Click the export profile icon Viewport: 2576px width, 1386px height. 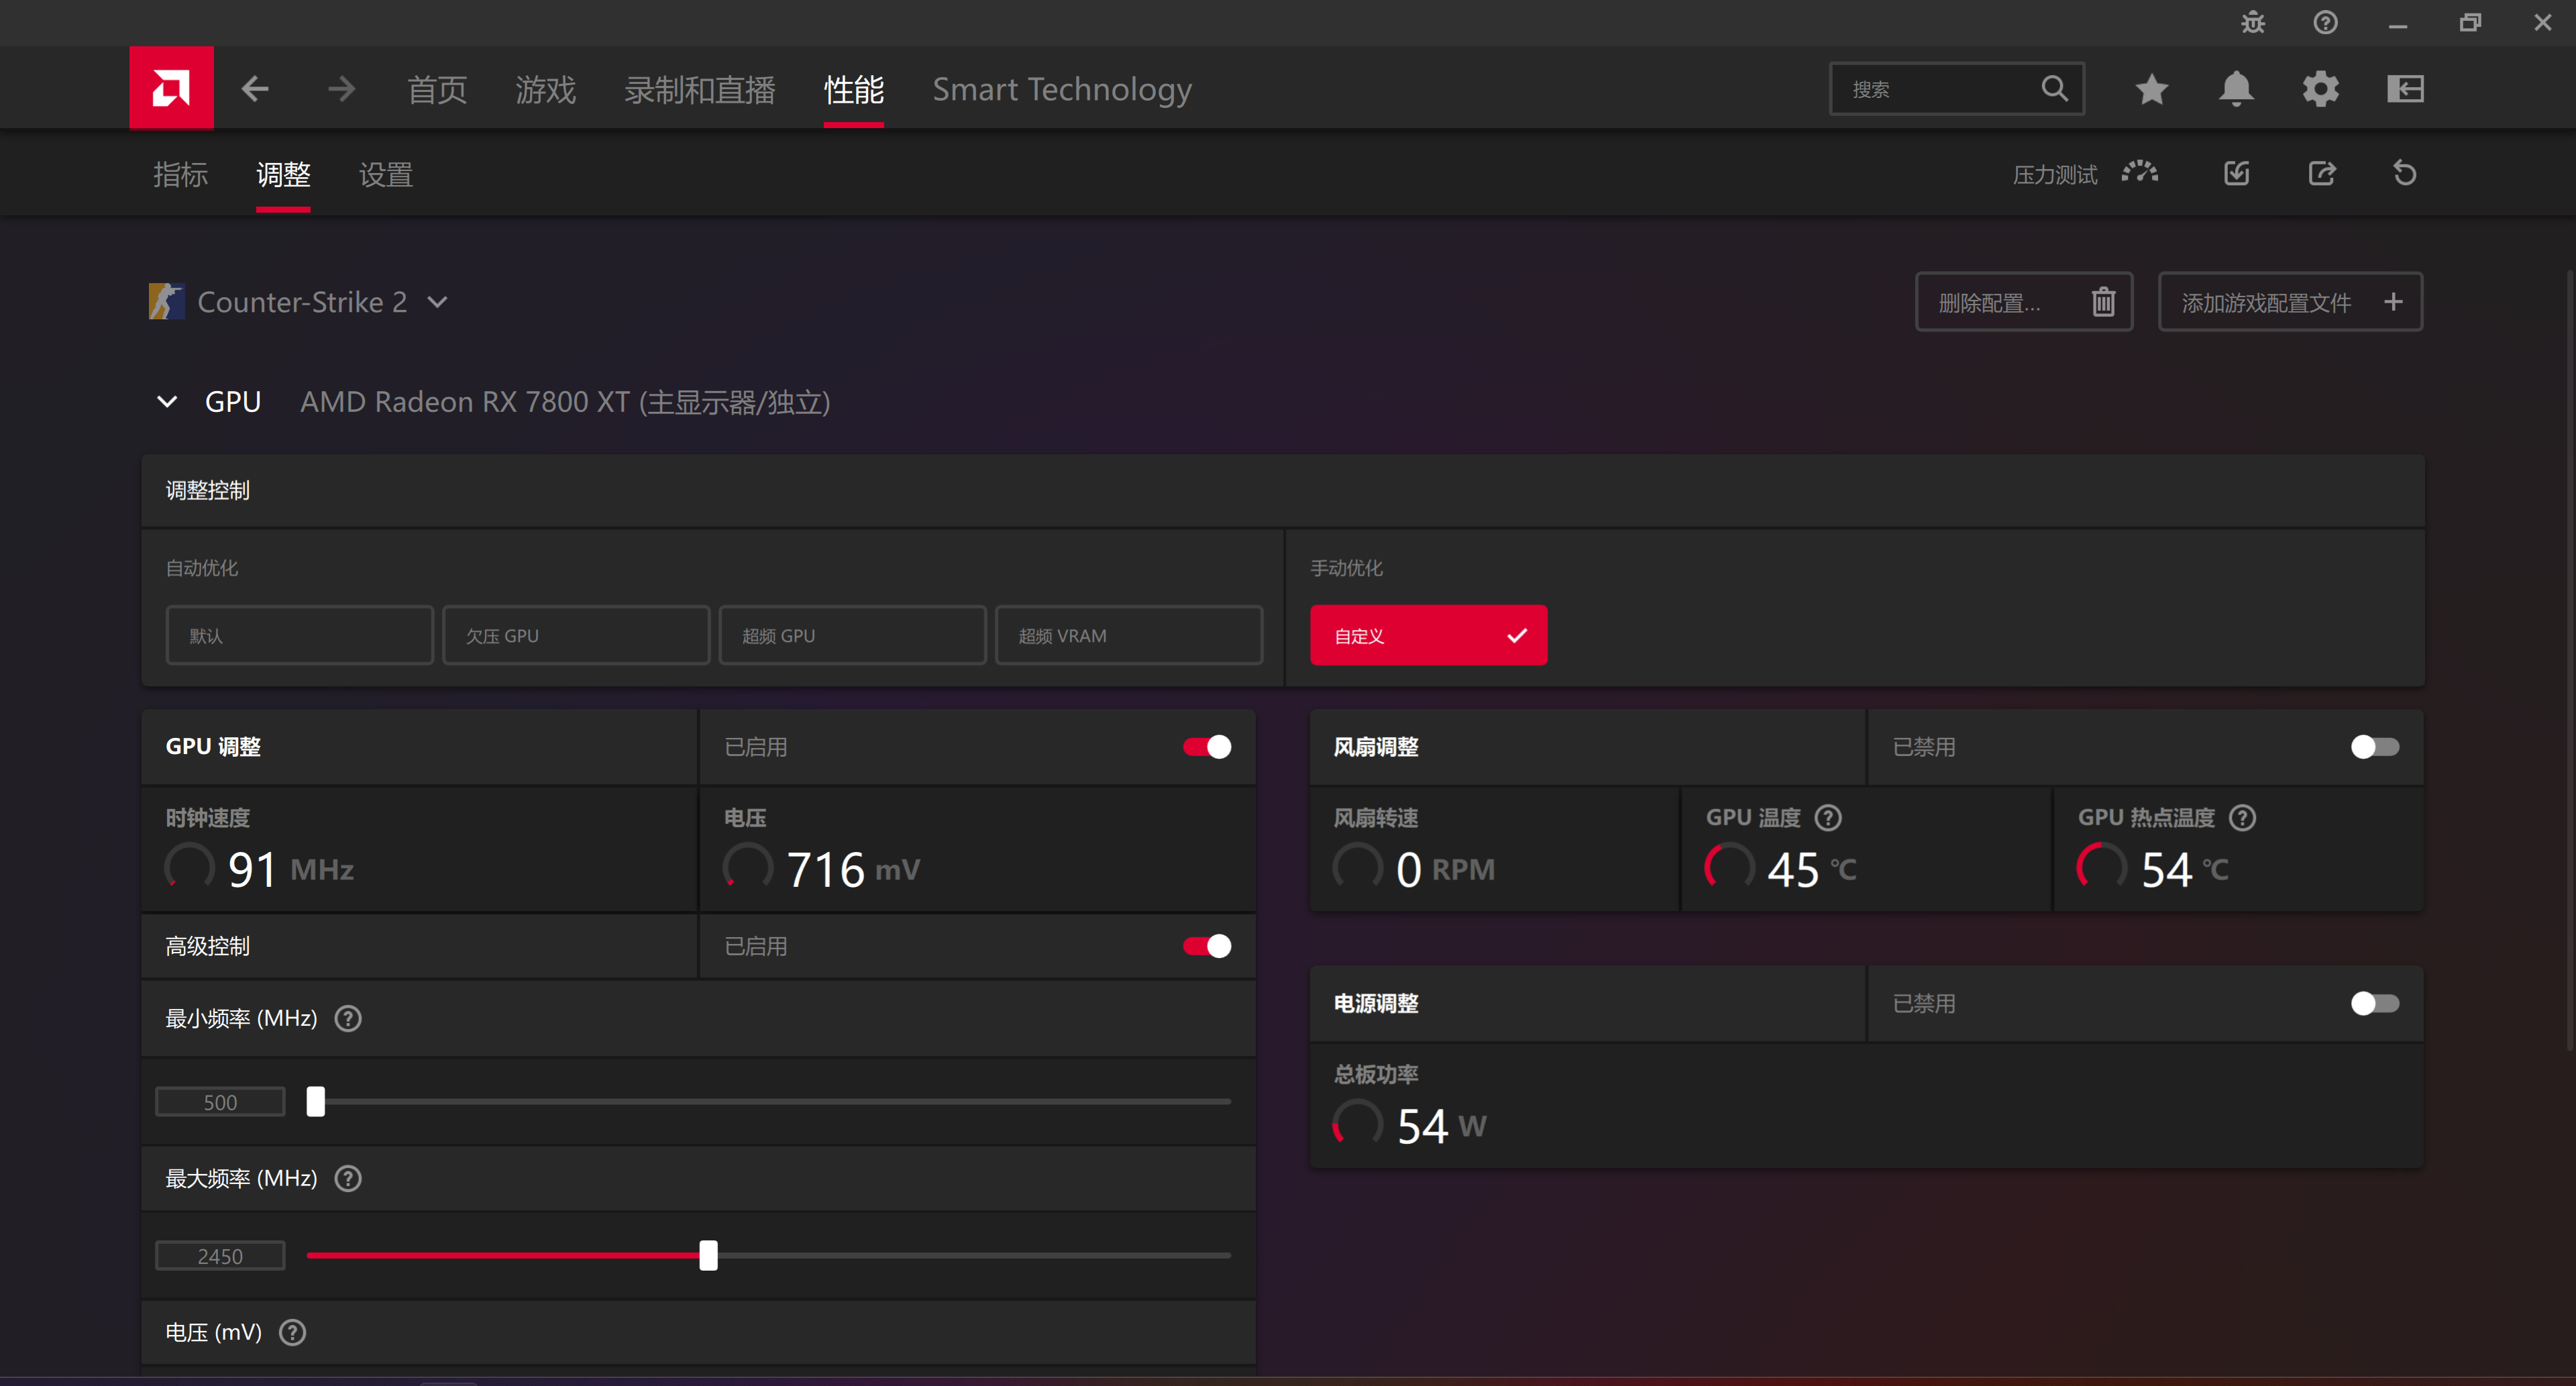2322,173
